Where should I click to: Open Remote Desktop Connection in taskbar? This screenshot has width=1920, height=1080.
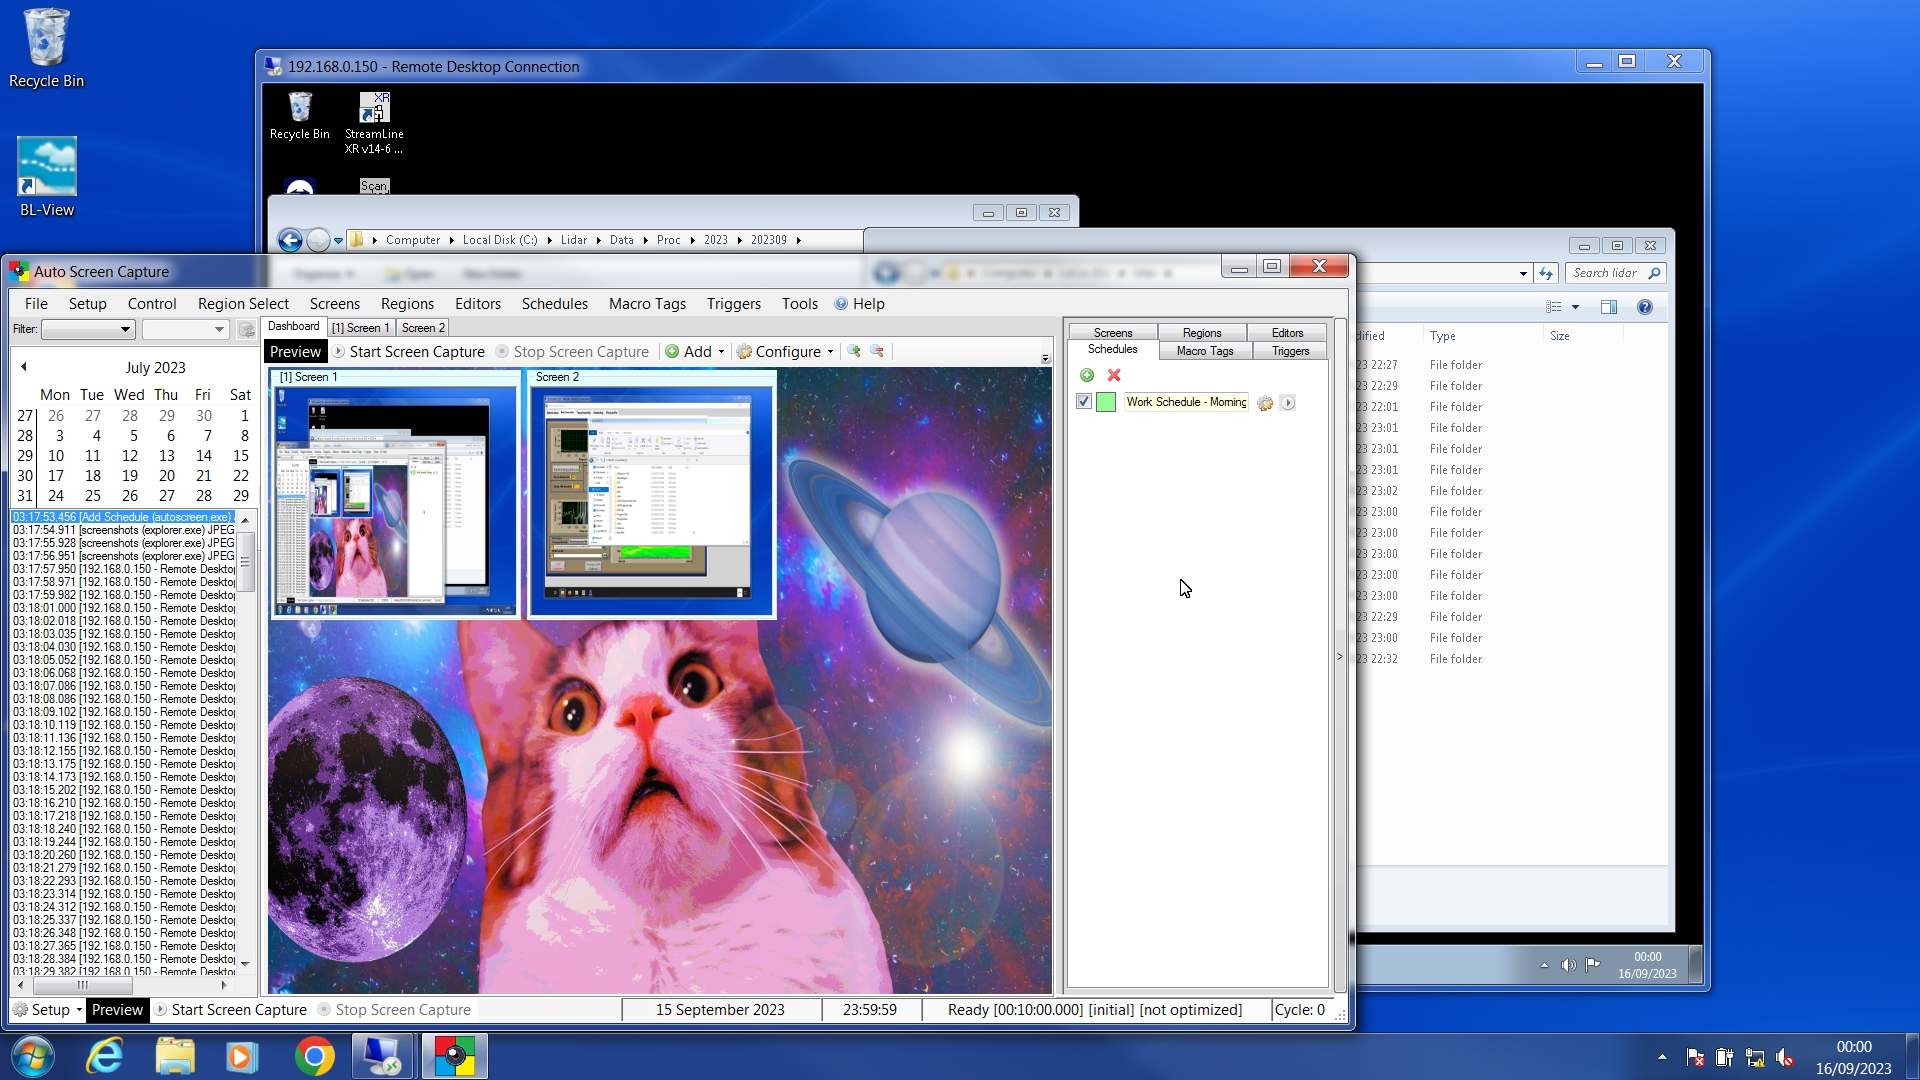[x=381, y=1057]
